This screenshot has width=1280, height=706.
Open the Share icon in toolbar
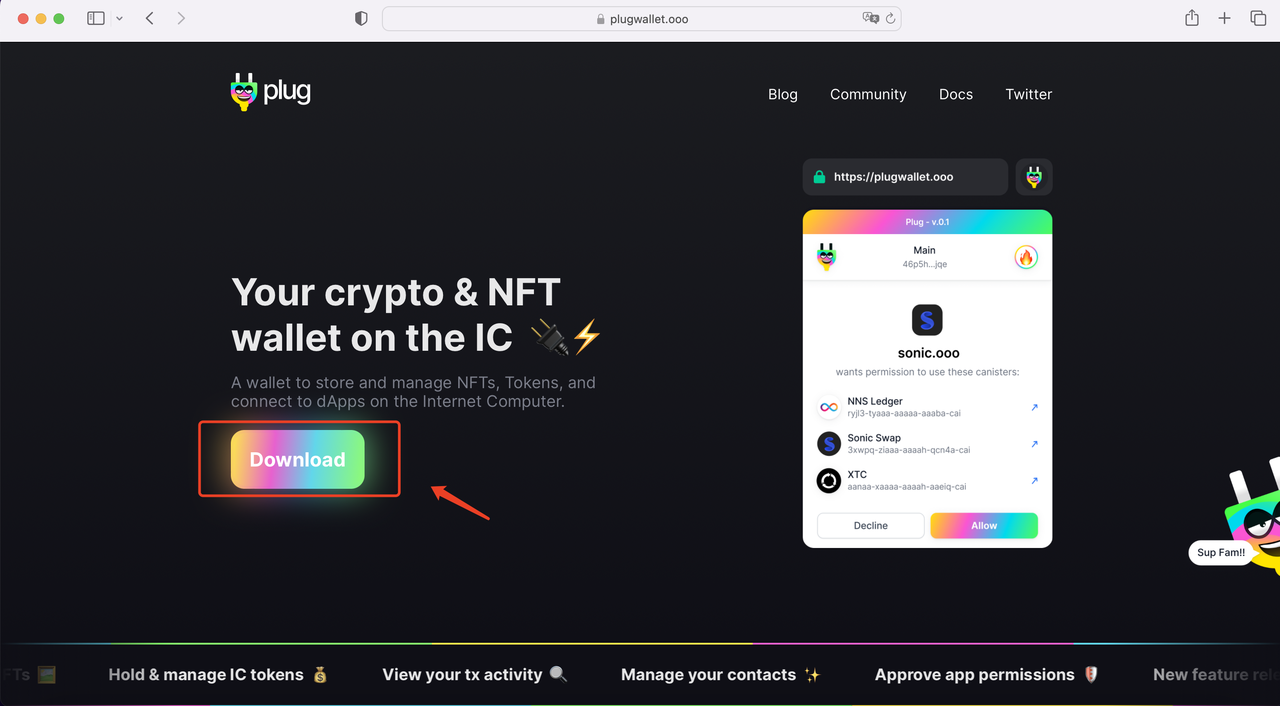click(1192, 18)
